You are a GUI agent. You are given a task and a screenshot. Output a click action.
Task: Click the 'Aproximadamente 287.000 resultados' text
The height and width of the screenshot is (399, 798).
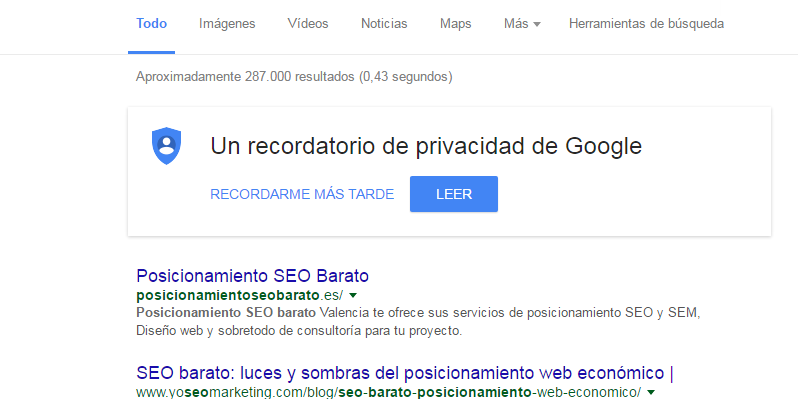[294, 77]
